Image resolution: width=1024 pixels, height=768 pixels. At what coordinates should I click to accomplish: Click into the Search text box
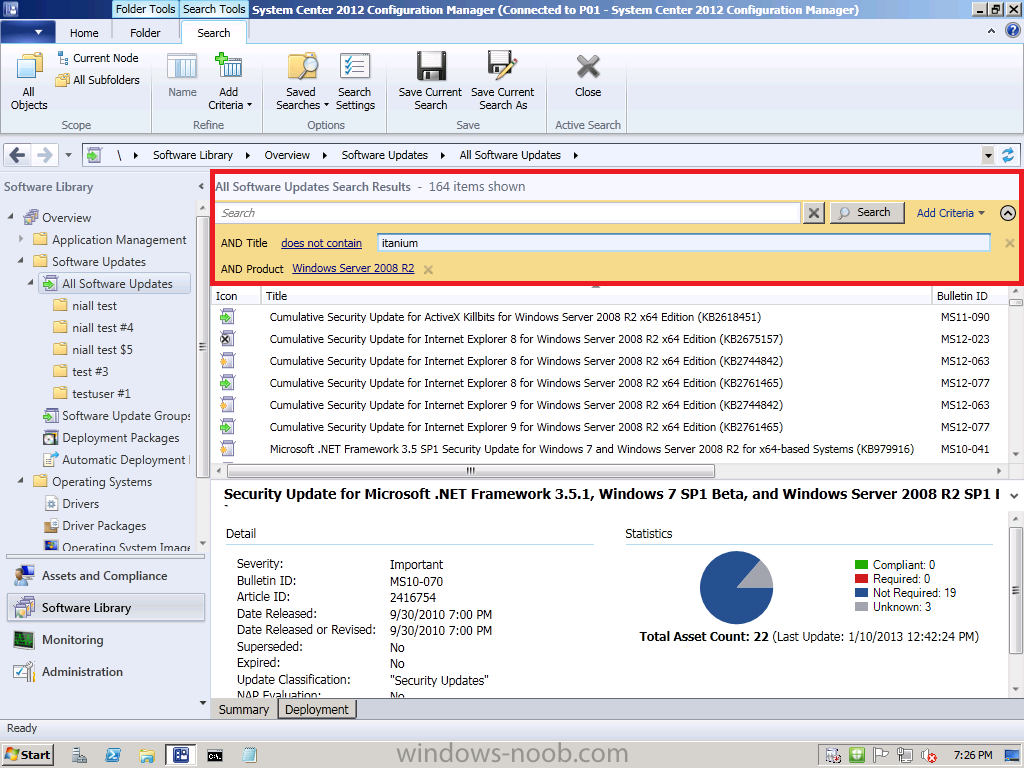click(x=508, y=213)
